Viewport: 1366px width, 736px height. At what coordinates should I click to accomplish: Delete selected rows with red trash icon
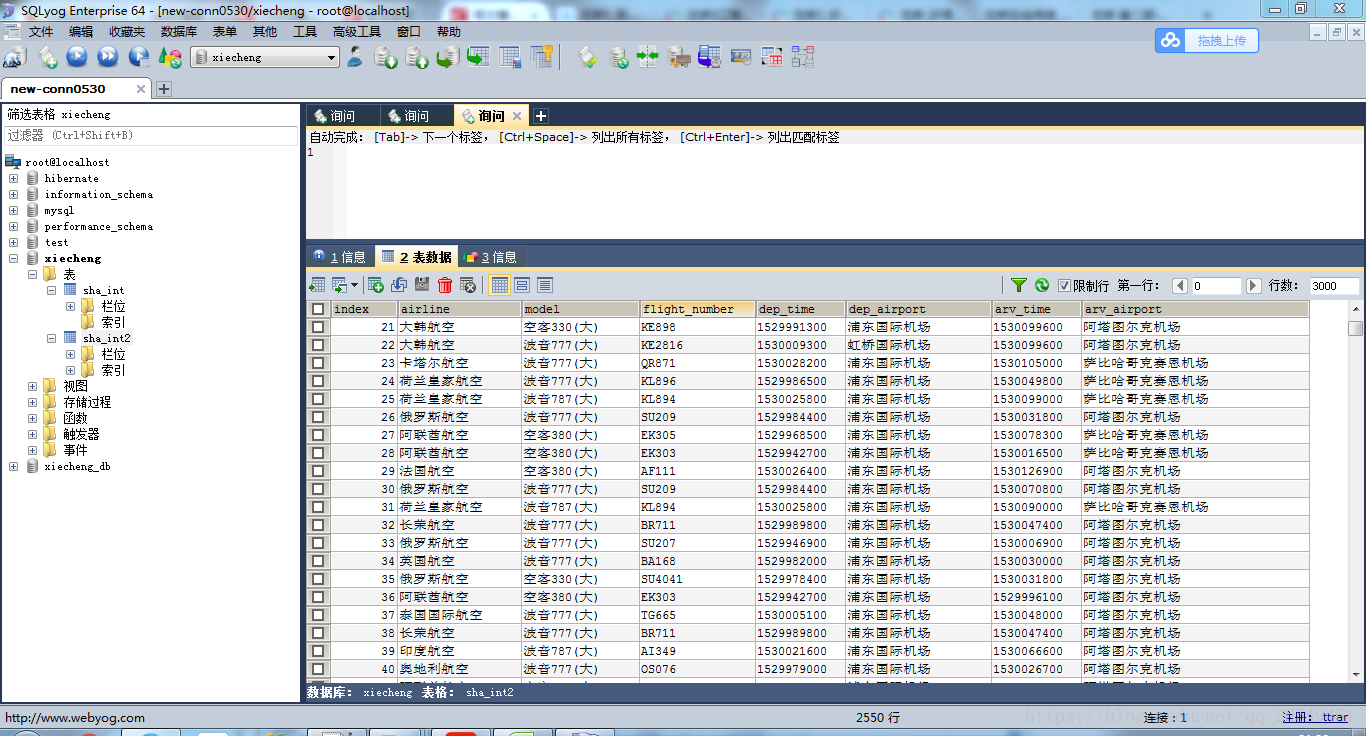(x=445, y=285)
